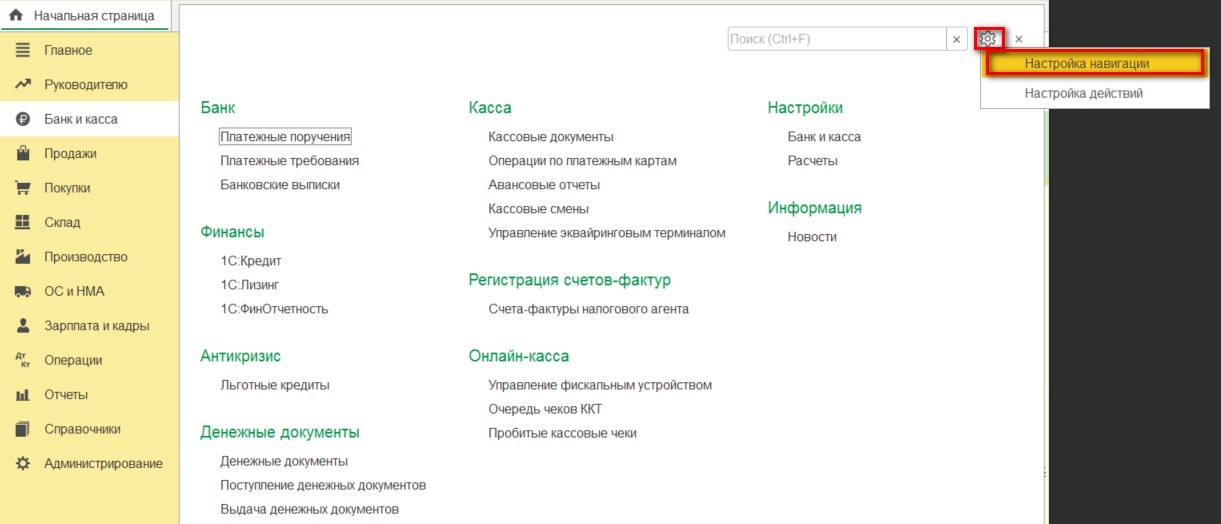Image resolution: width=1221 pixels, height=524 pixels.
Task: Open Выдача денежных документов
Action: 310,509
